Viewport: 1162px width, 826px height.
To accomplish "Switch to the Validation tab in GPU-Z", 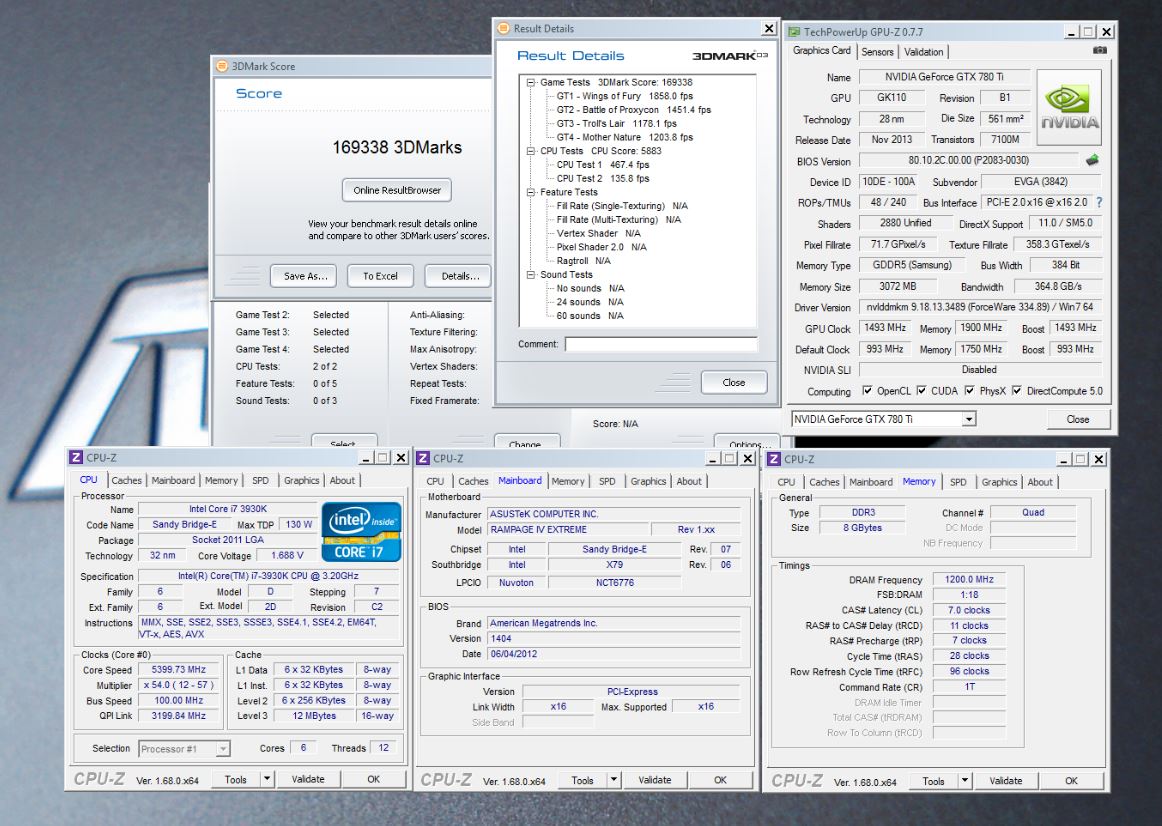I will (x=923, y=52).
